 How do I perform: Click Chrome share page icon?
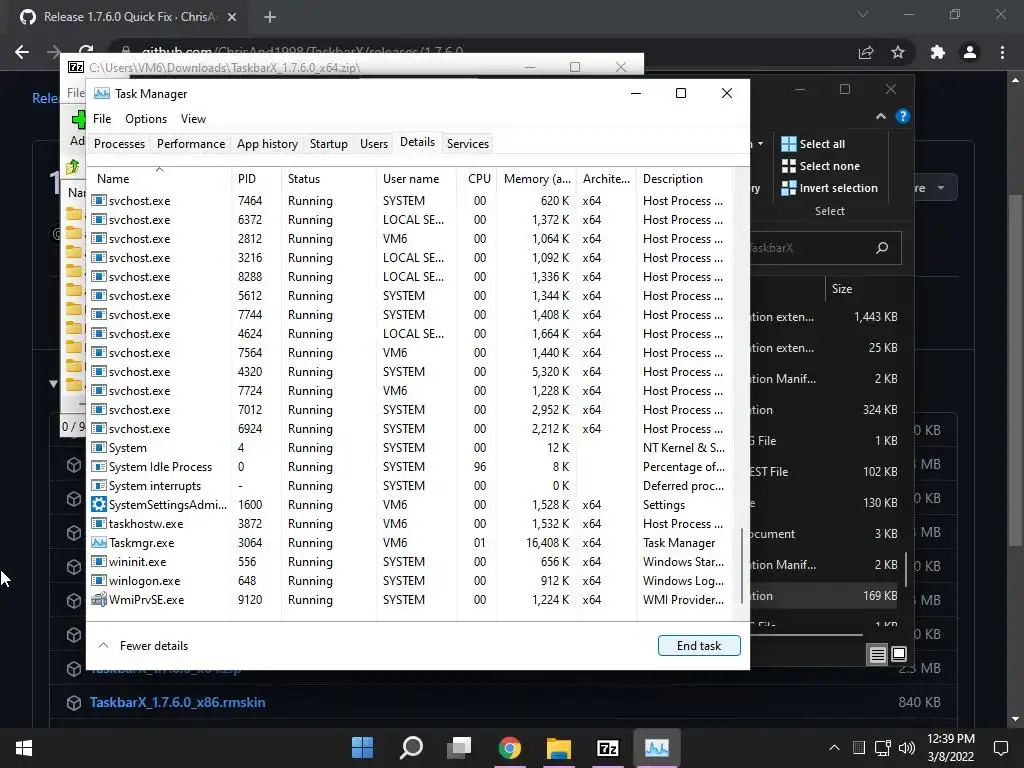(x=866, y=52)
